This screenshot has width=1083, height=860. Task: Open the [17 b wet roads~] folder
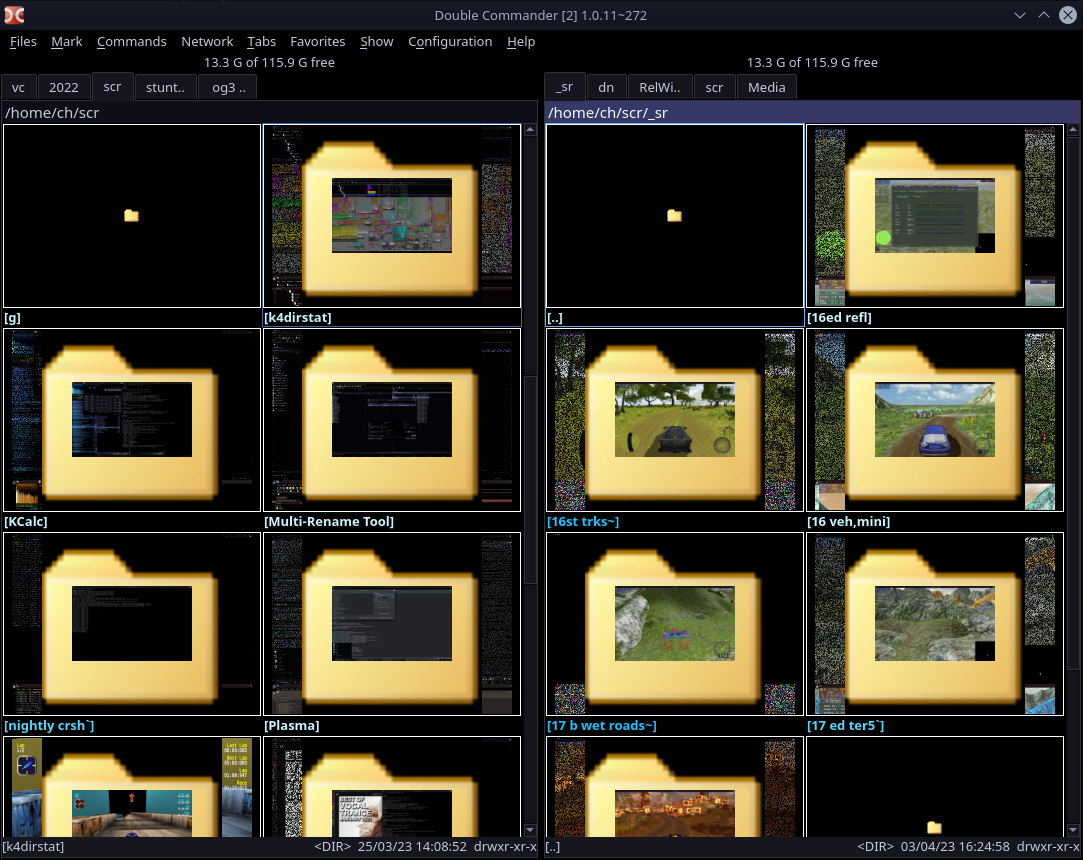674,624
